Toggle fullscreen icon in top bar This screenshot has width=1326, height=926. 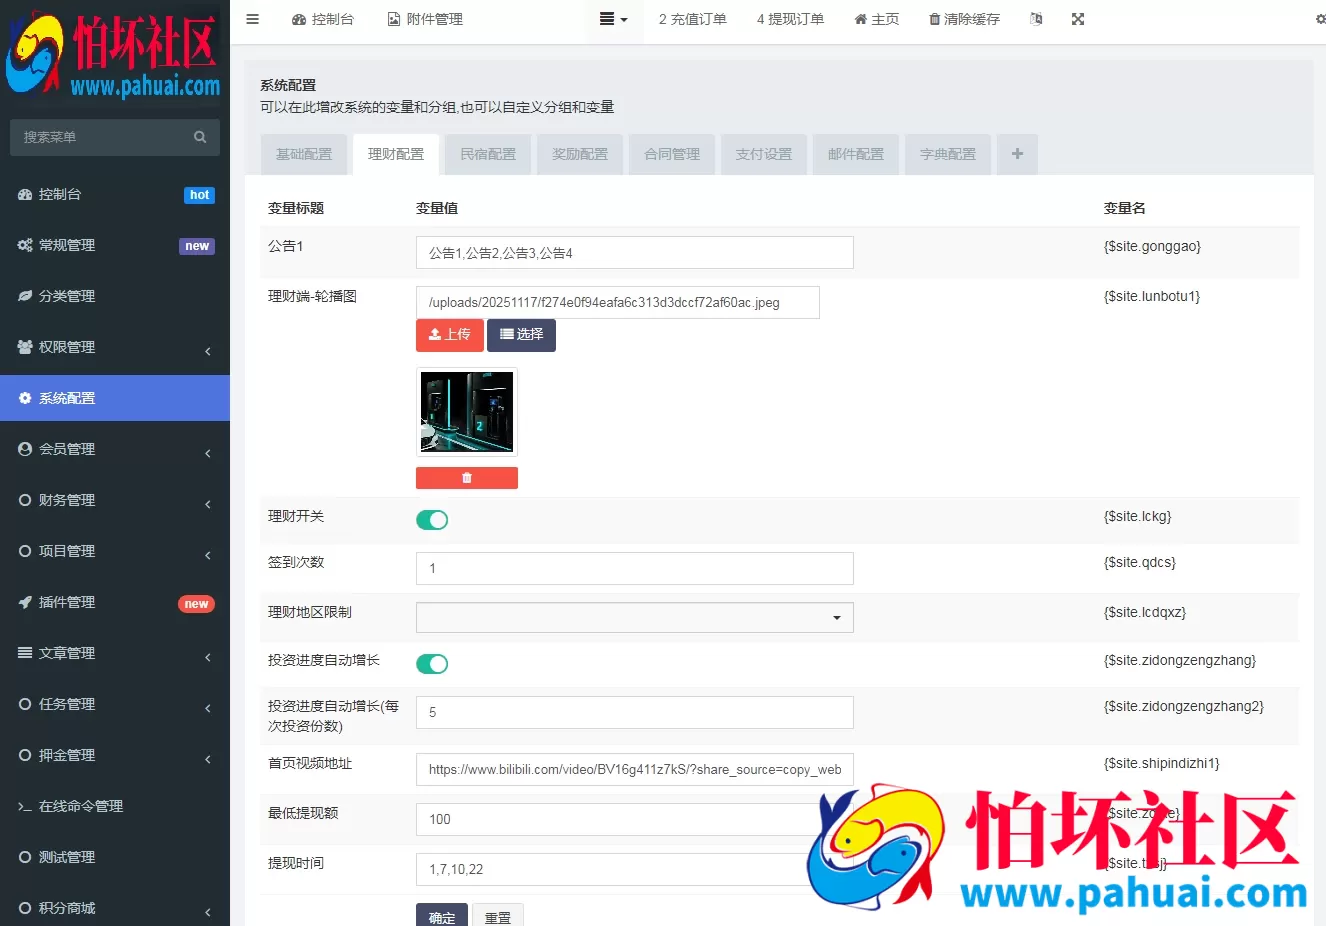(x=1078, y=19)
